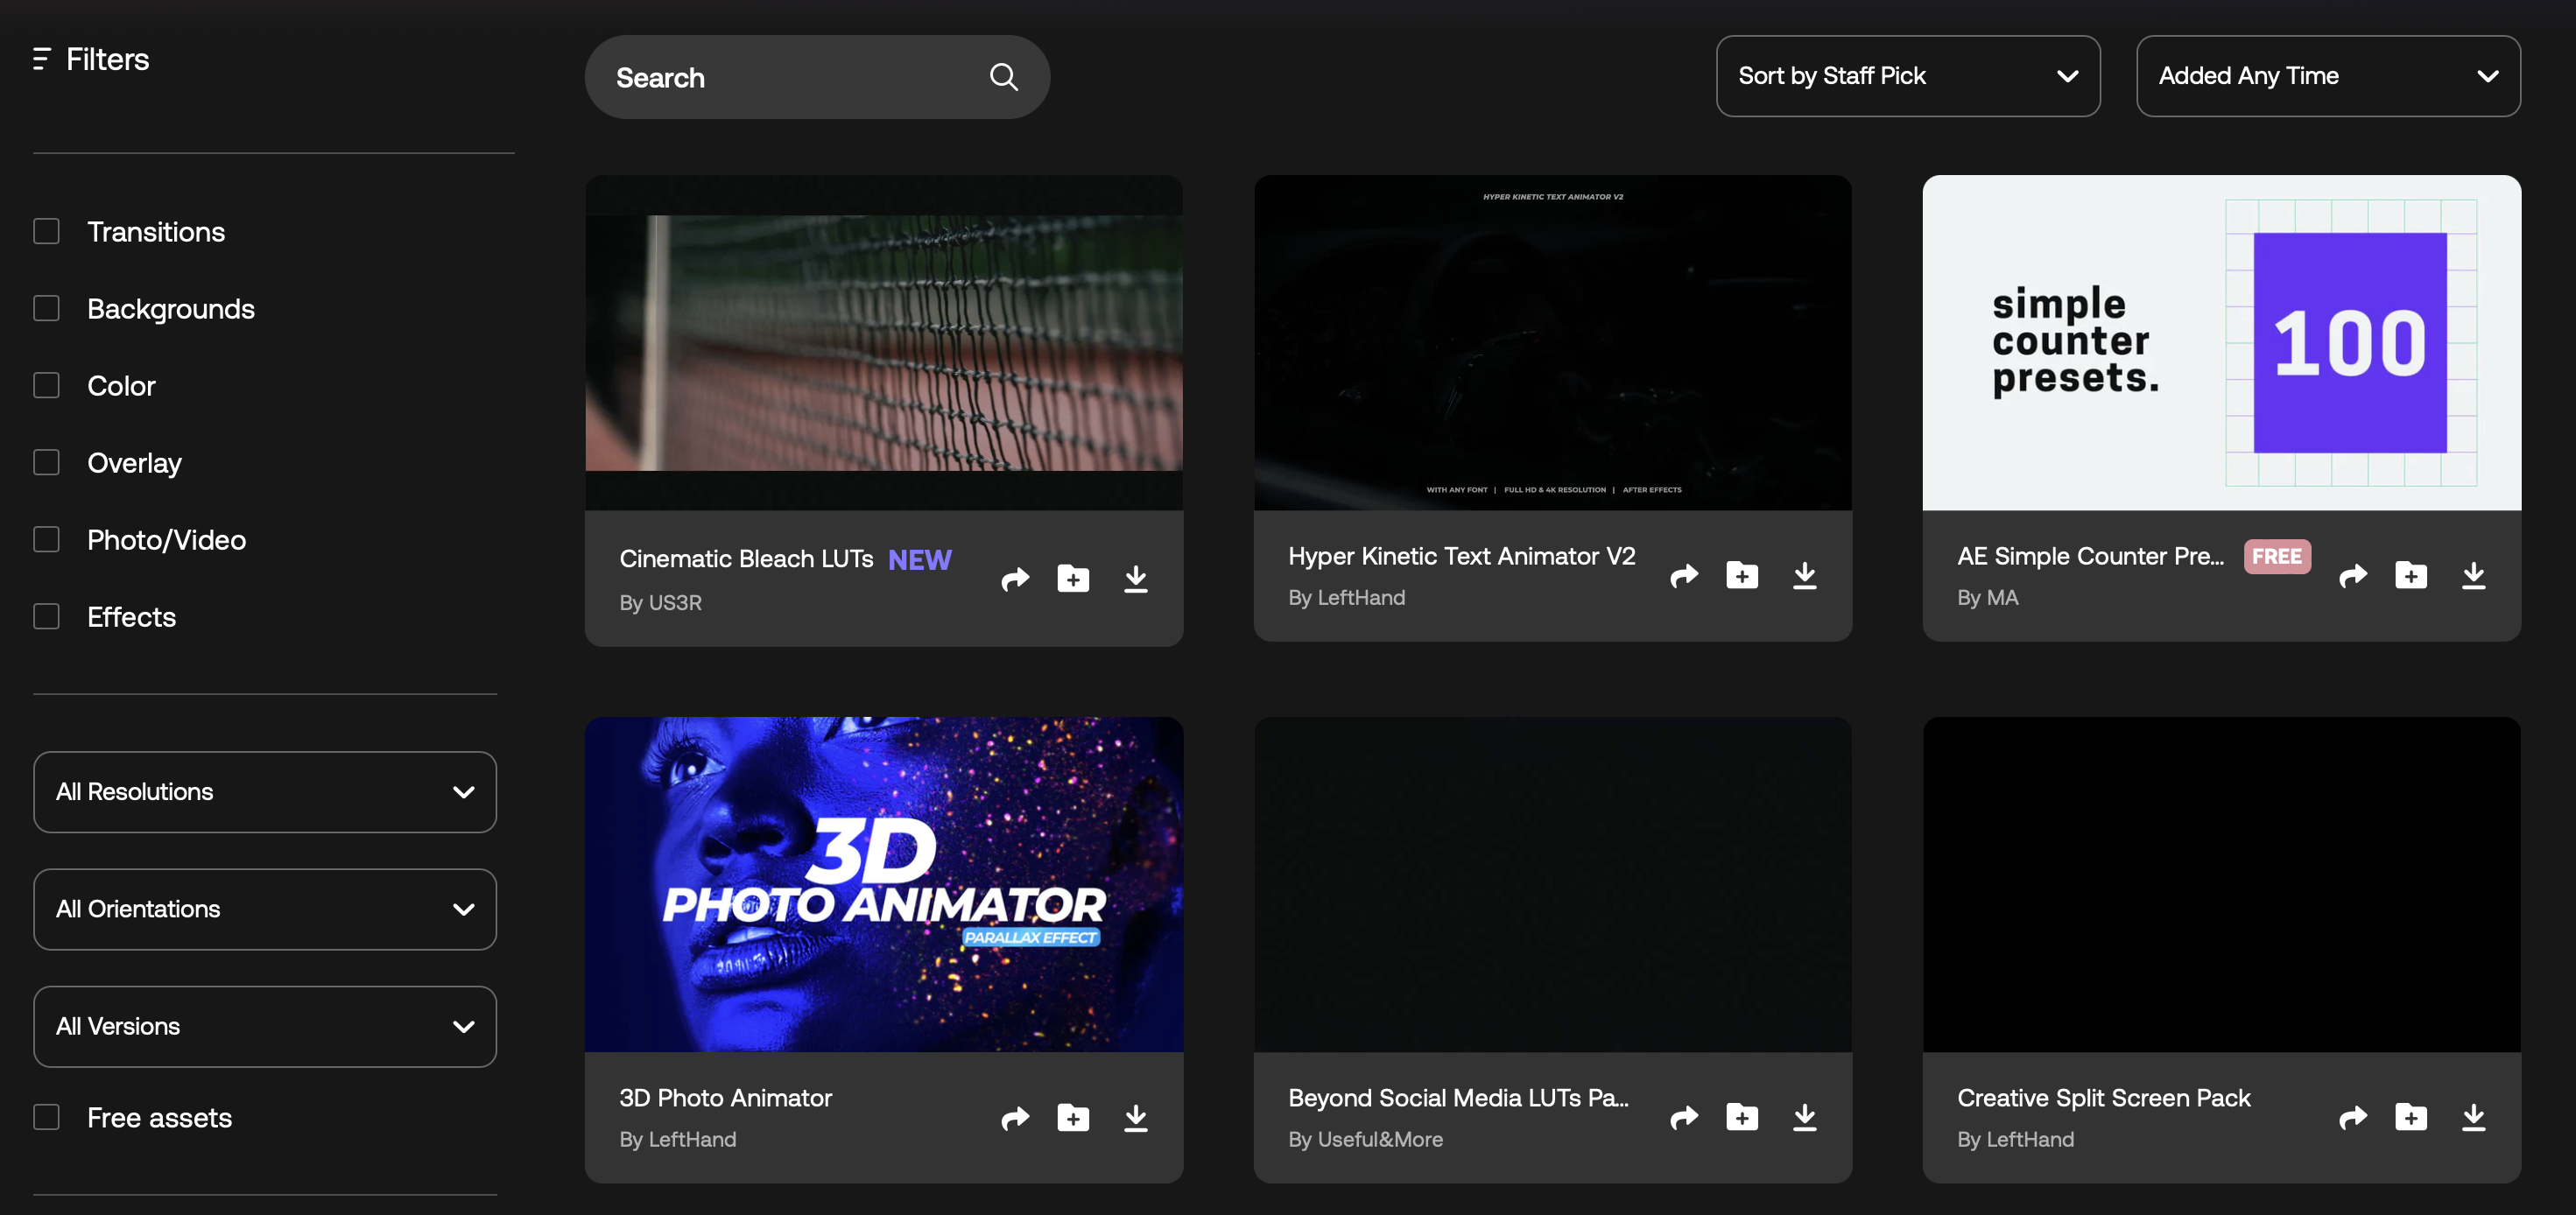Share Creative Split Screen Pack
The width and height of the screenshot is (2576, 1215).
click(2352, 1117)
